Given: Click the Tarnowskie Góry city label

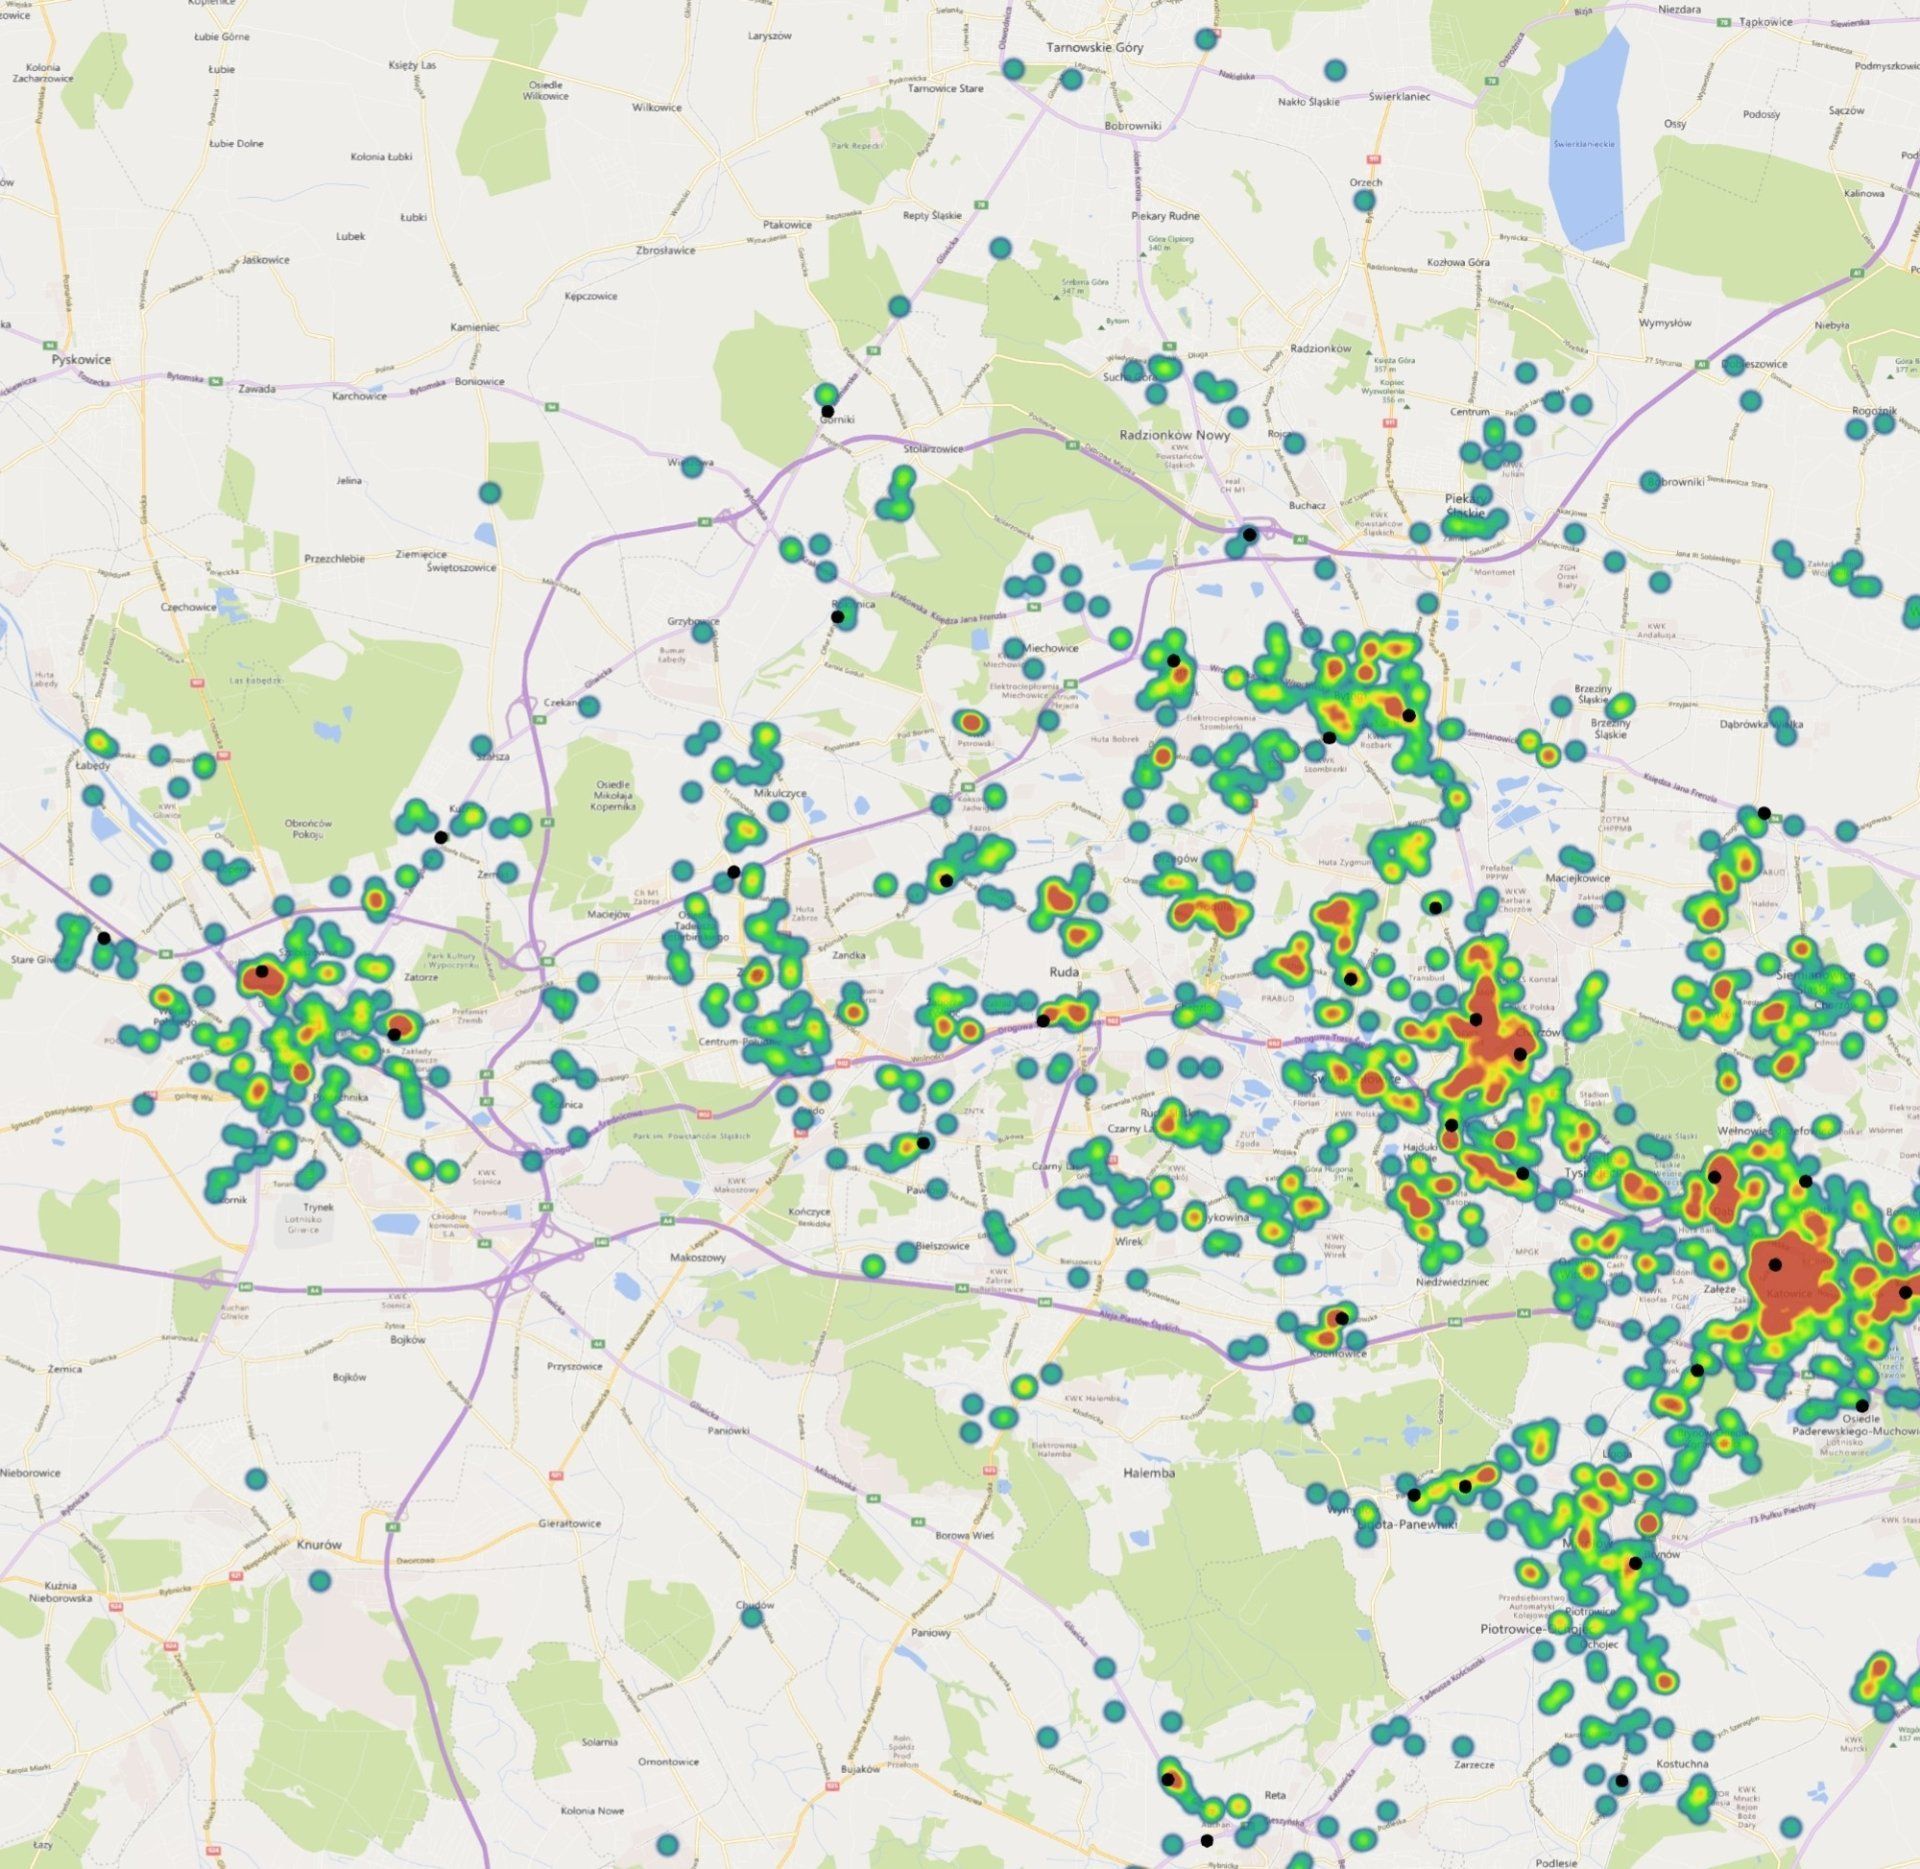Looking at the screenshot, I should (x=1094, y=47).
